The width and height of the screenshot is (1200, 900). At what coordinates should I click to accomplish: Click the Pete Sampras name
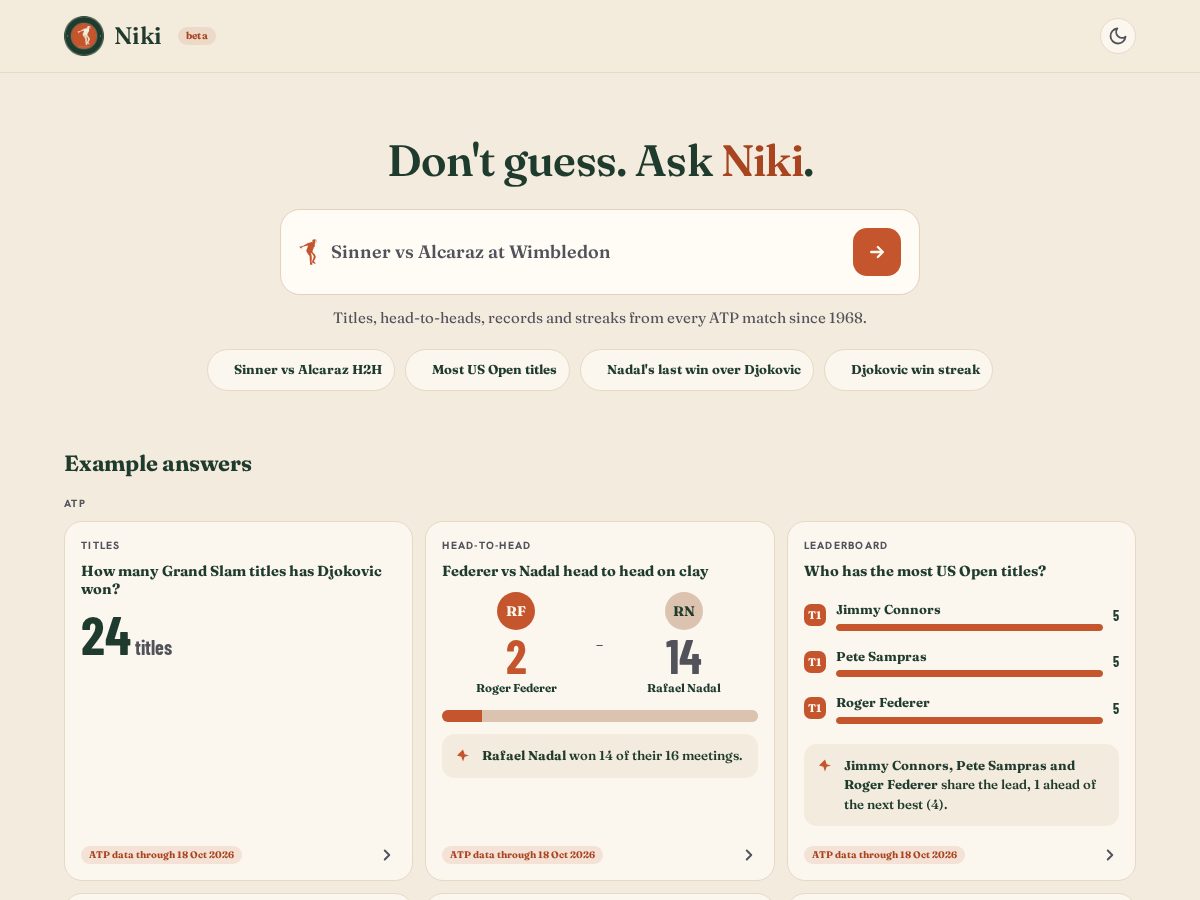point(881,657)
